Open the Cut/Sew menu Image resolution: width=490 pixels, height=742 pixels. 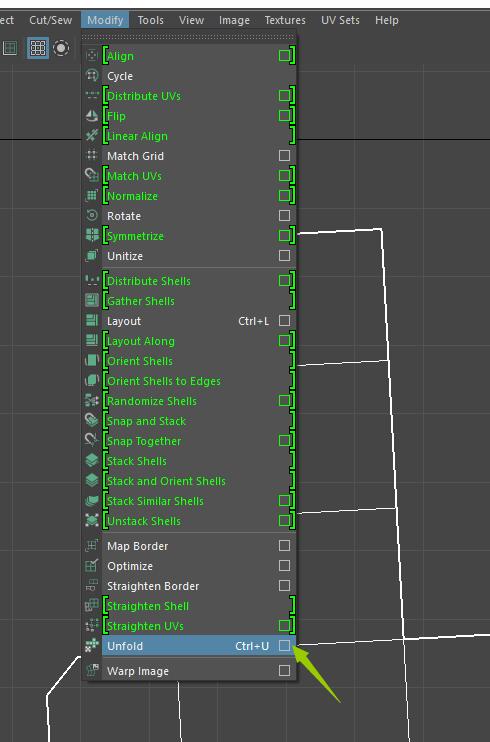click(x=51, y=20)
